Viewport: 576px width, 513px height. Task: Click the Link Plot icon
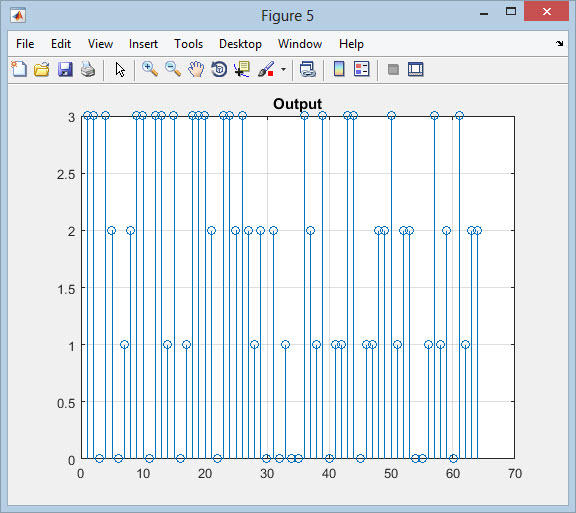coord(307,69)
